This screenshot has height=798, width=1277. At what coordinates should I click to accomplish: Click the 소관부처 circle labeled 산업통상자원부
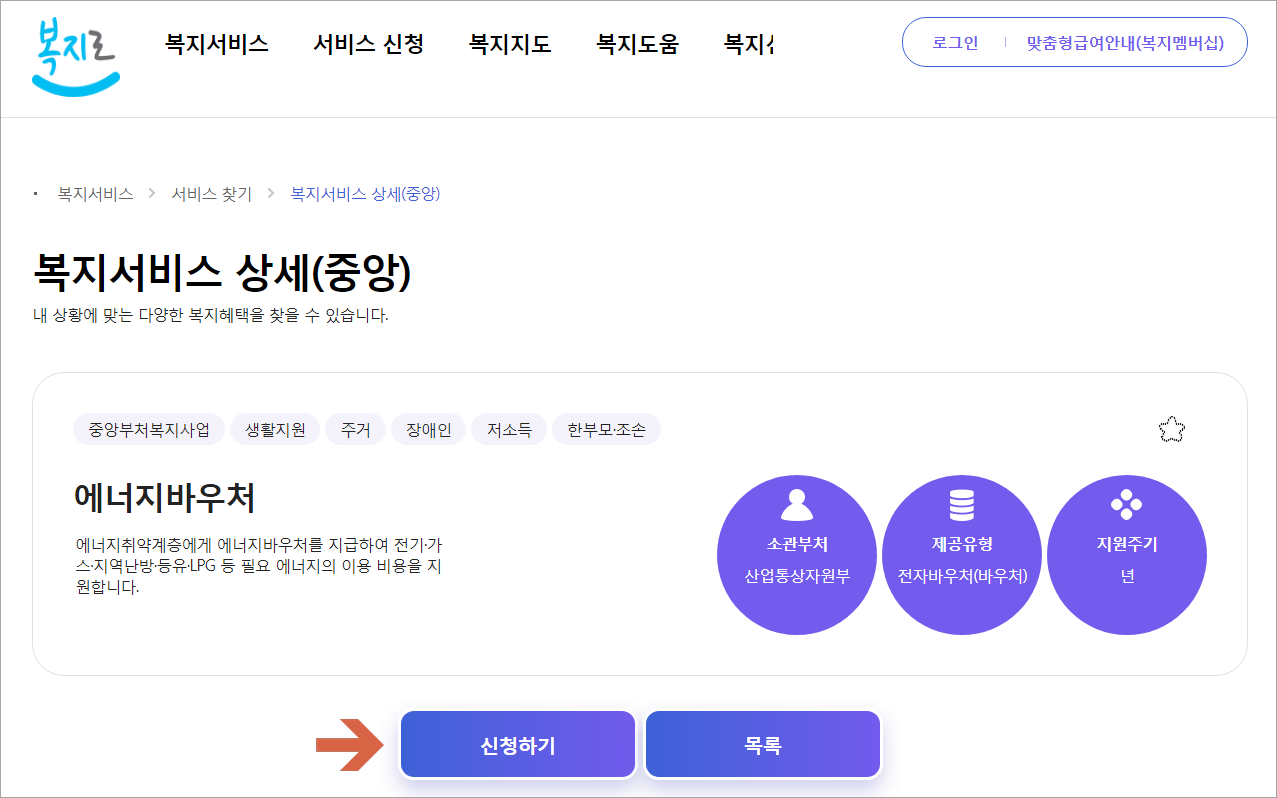(x=796, y=554)
